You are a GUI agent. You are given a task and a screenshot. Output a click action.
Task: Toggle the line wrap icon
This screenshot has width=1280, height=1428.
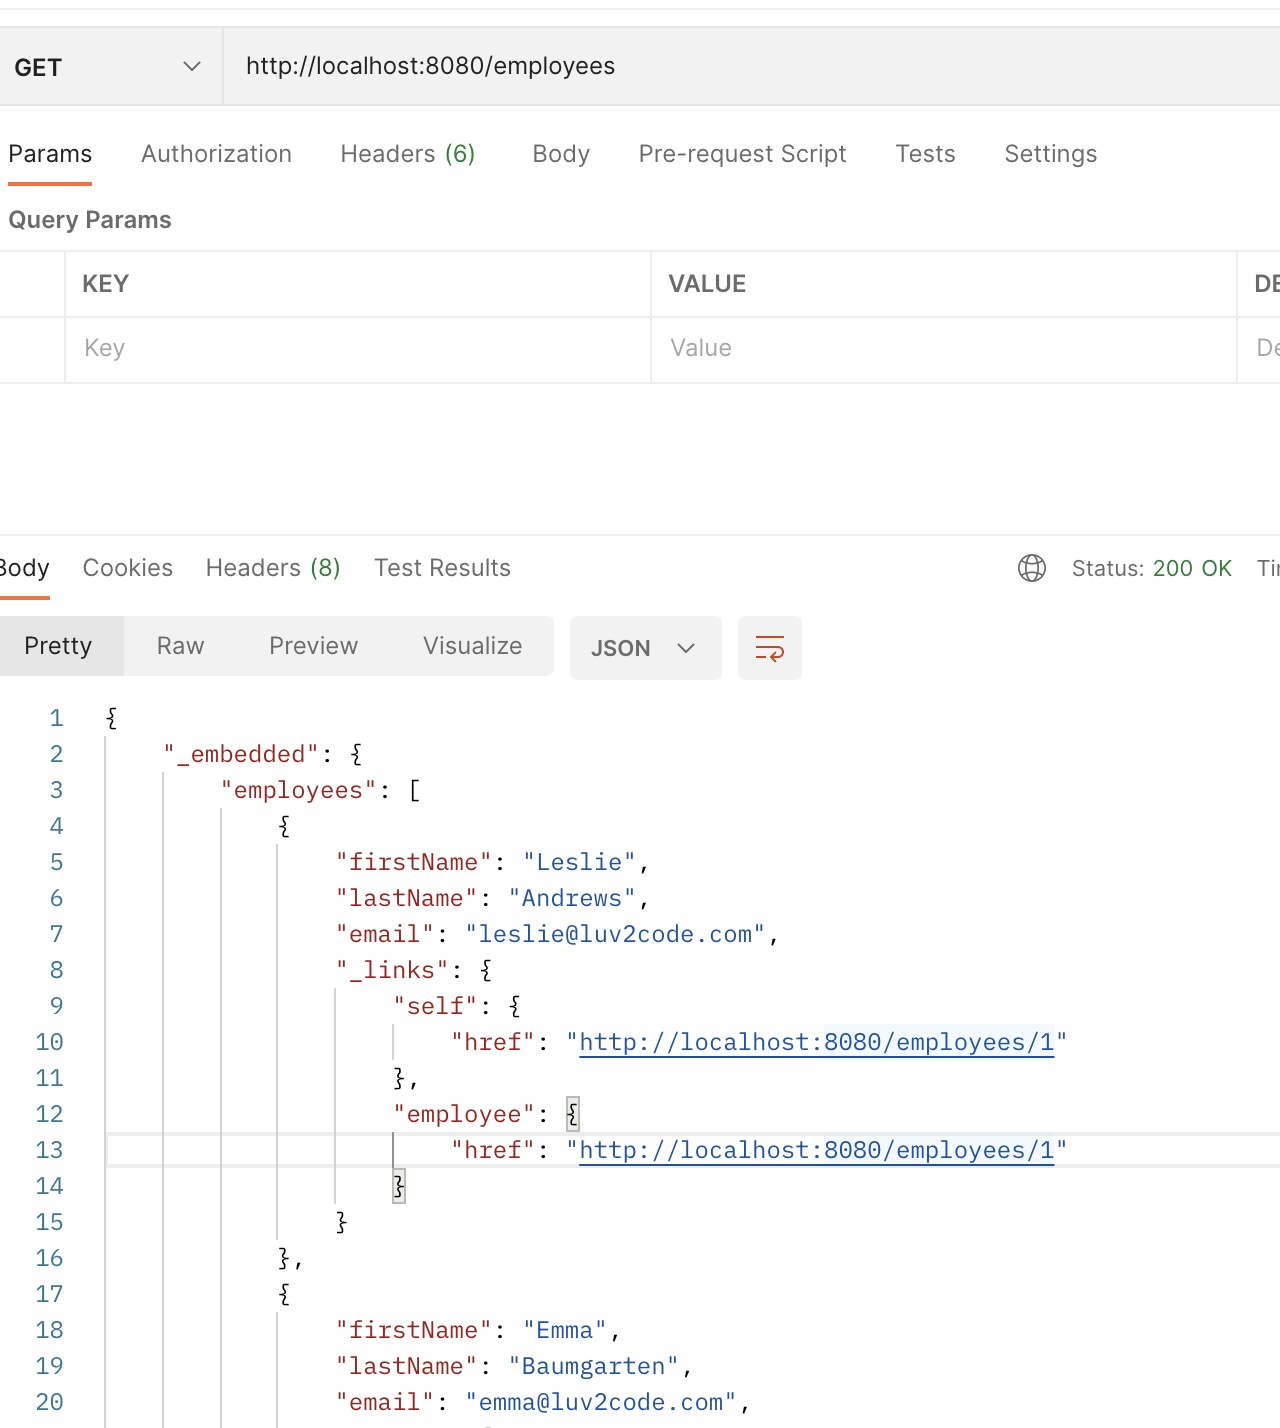(770, 648)
